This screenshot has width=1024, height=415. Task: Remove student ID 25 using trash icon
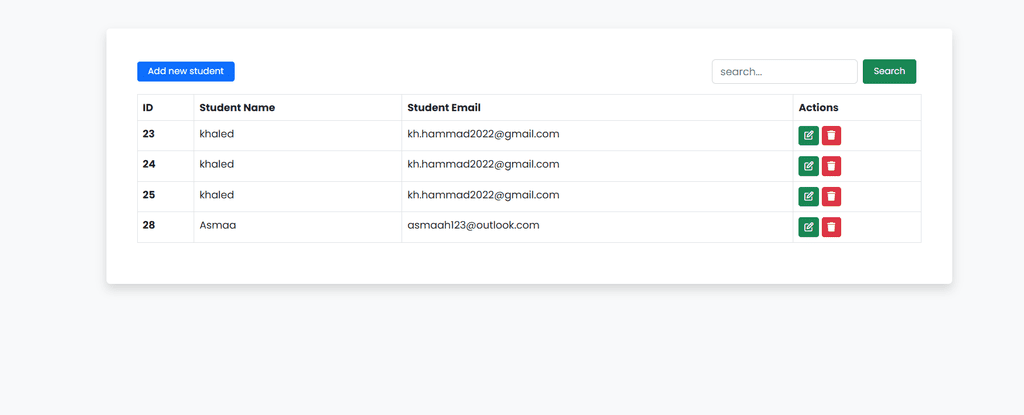[x=831, y=196]
